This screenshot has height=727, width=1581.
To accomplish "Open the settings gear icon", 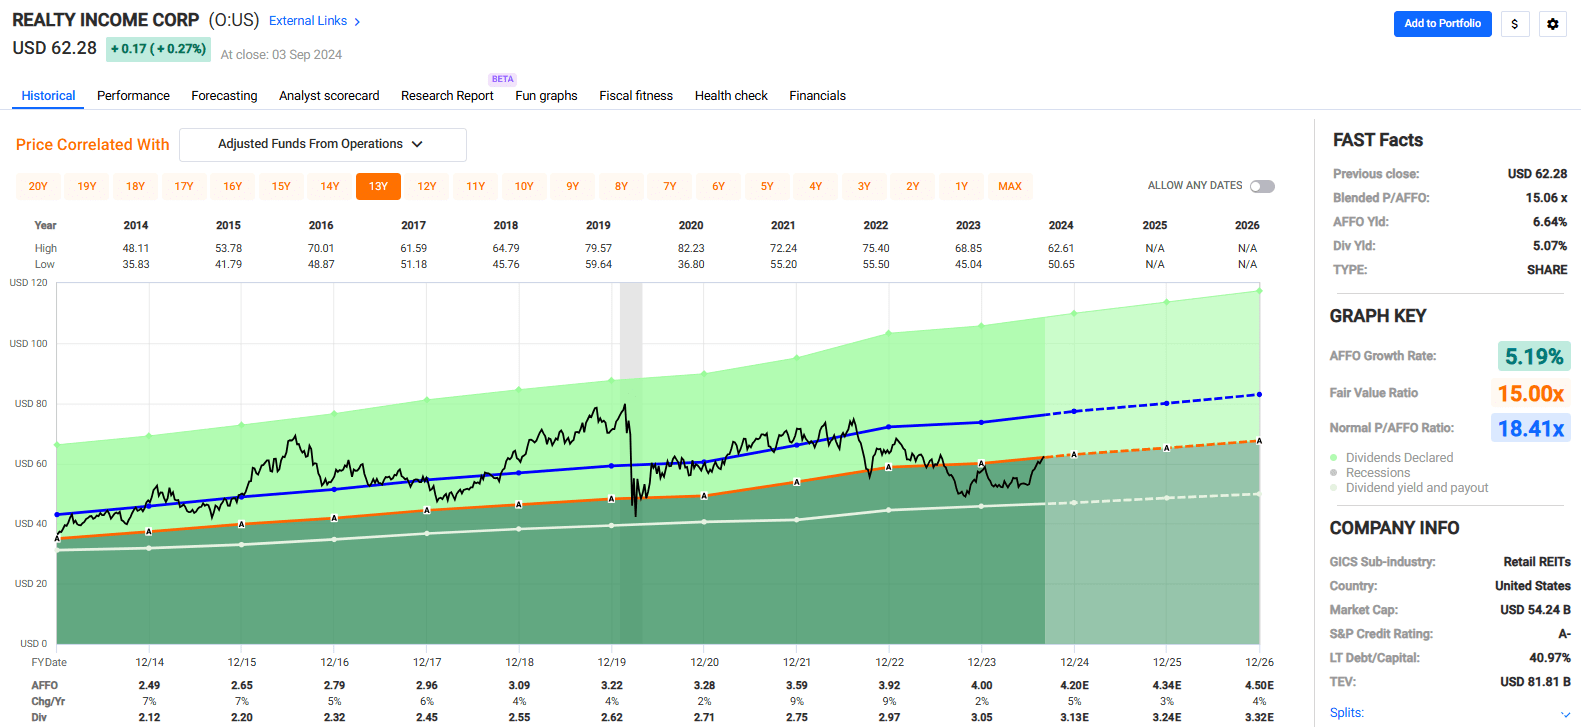I will (x=1552, y=24).
